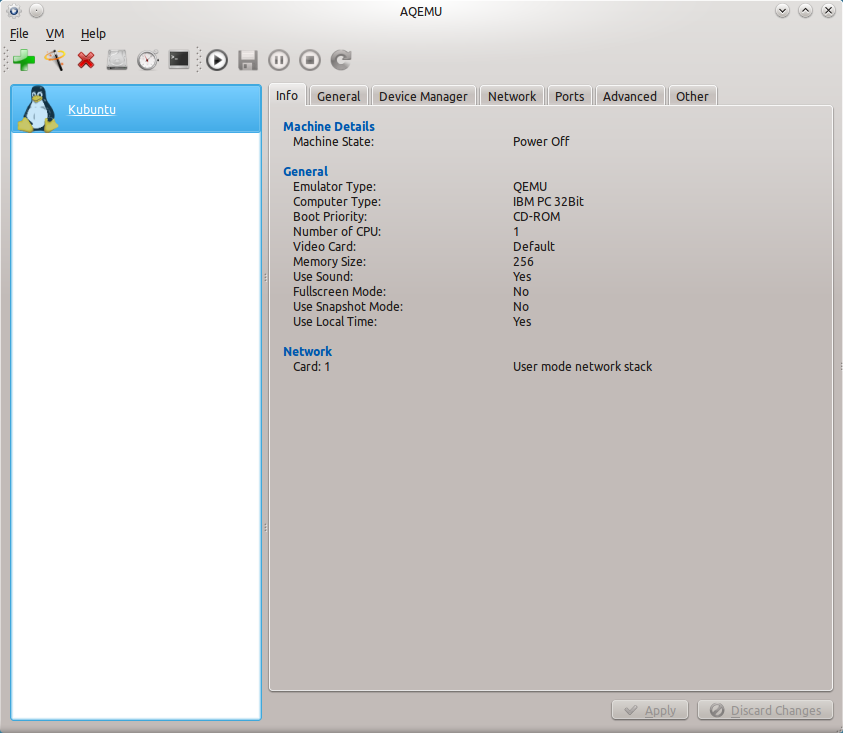Click the IBM PC 32Bit value
This screenshot has height=733, width=843.
tap(548, 202)
